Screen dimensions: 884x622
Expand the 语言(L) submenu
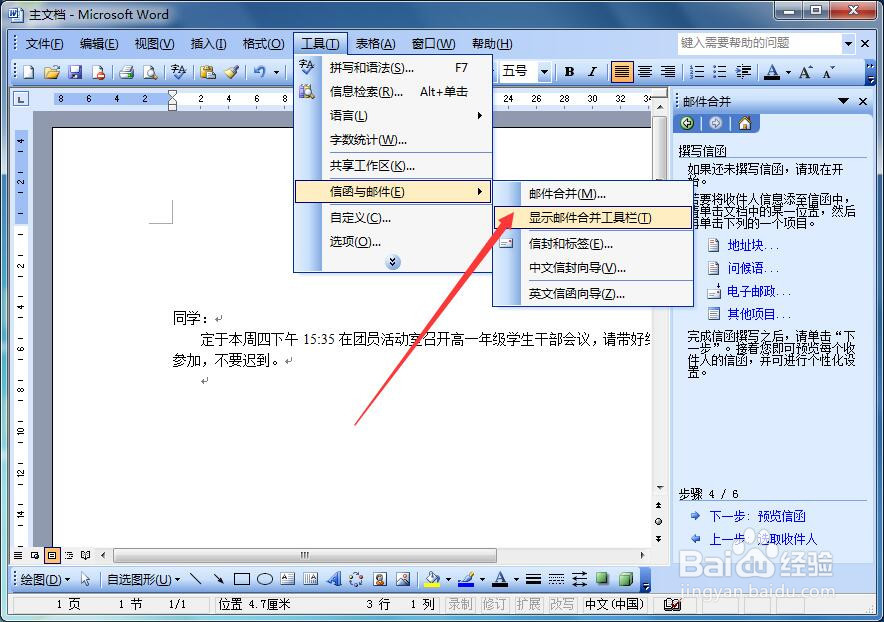point(394,116)
